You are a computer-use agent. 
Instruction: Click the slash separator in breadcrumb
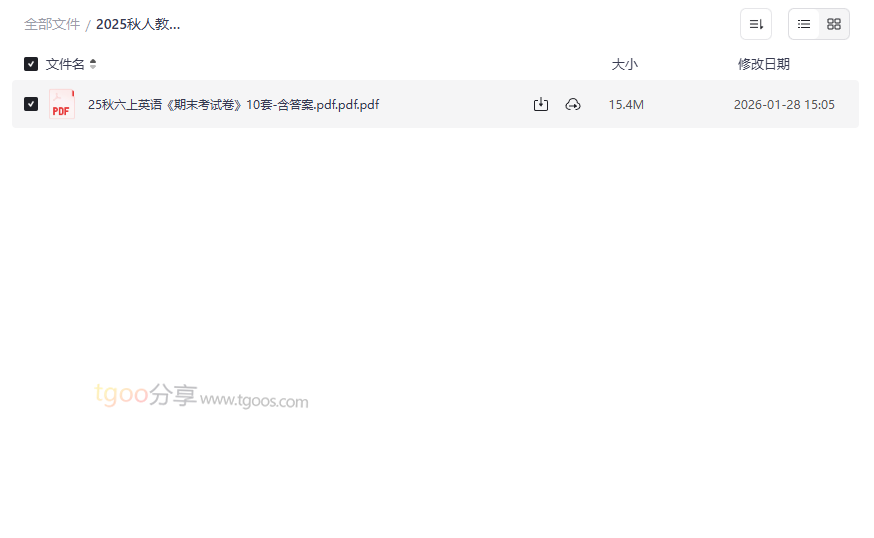88,25
